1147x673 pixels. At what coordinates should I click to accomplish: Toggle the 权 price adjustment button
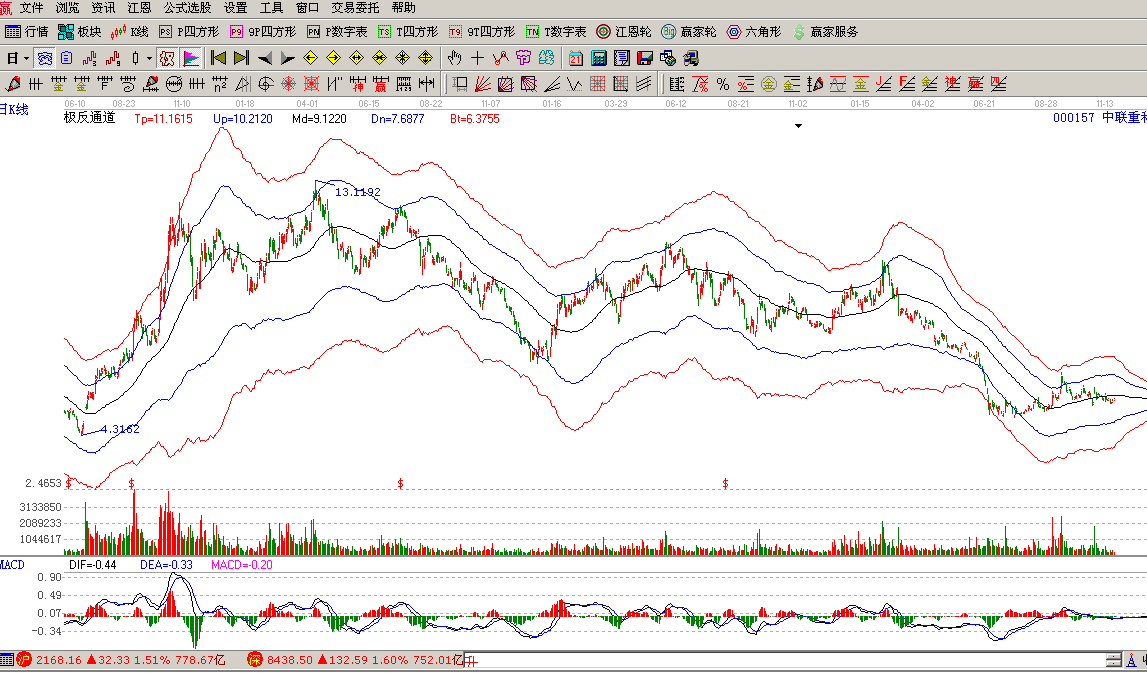[168, 58]
